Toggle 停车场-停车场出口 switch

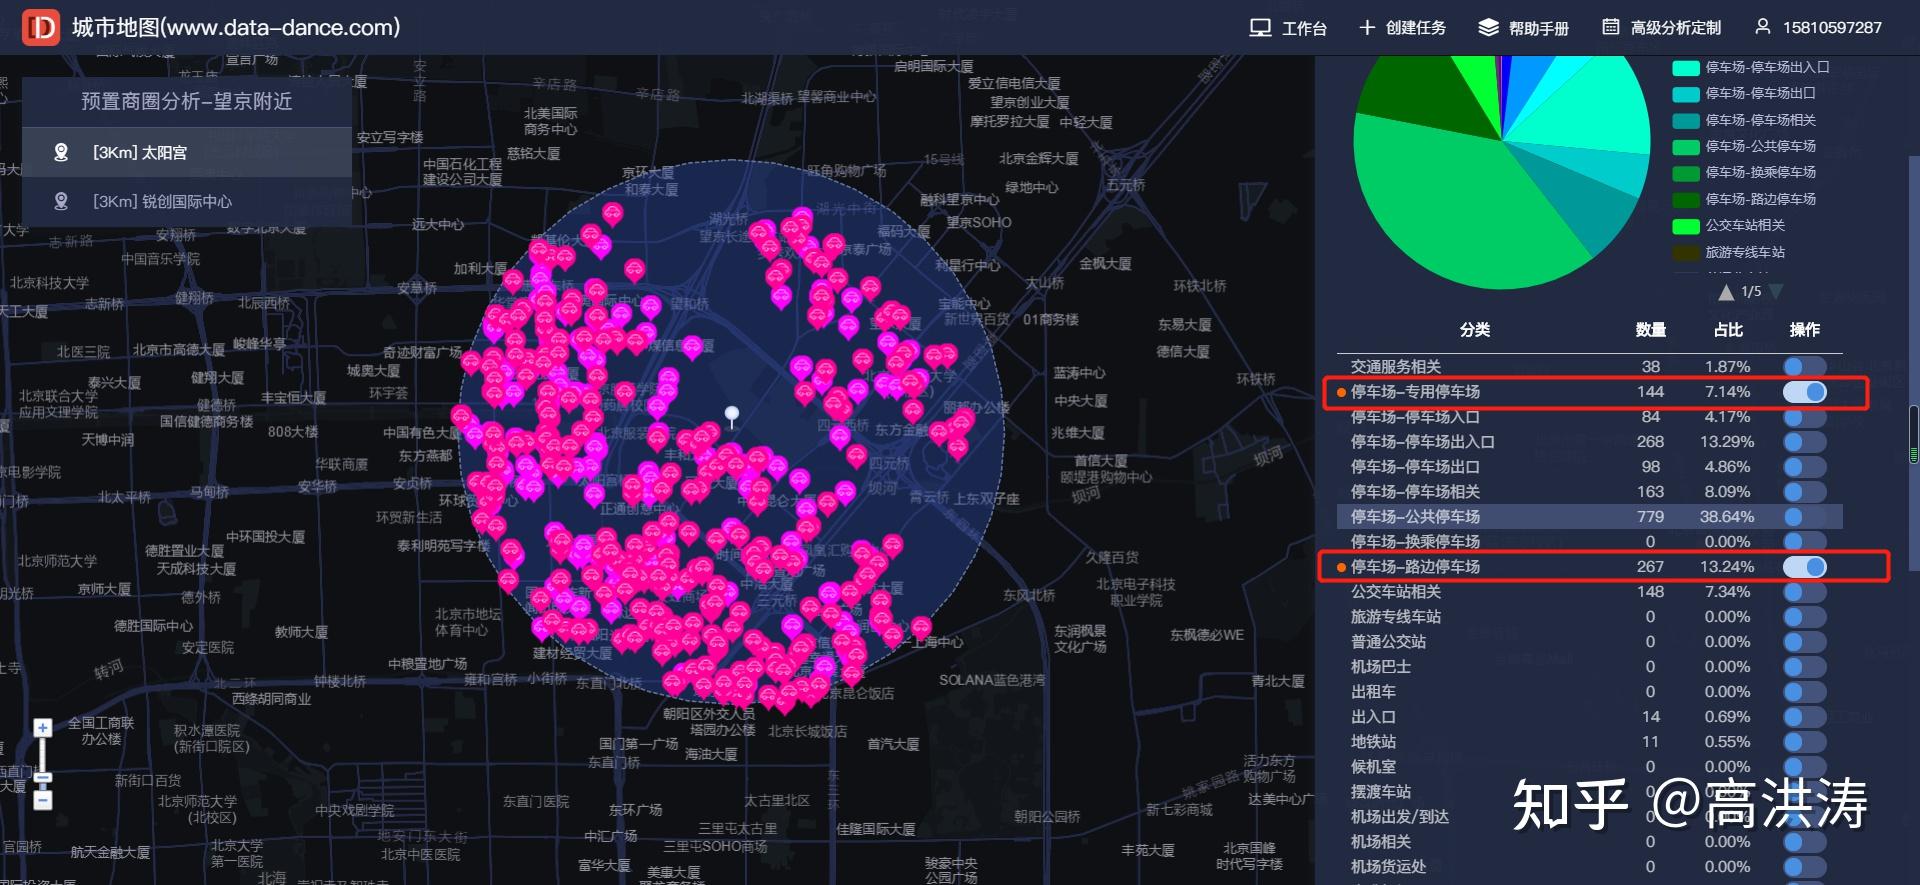pos(1804,467)
